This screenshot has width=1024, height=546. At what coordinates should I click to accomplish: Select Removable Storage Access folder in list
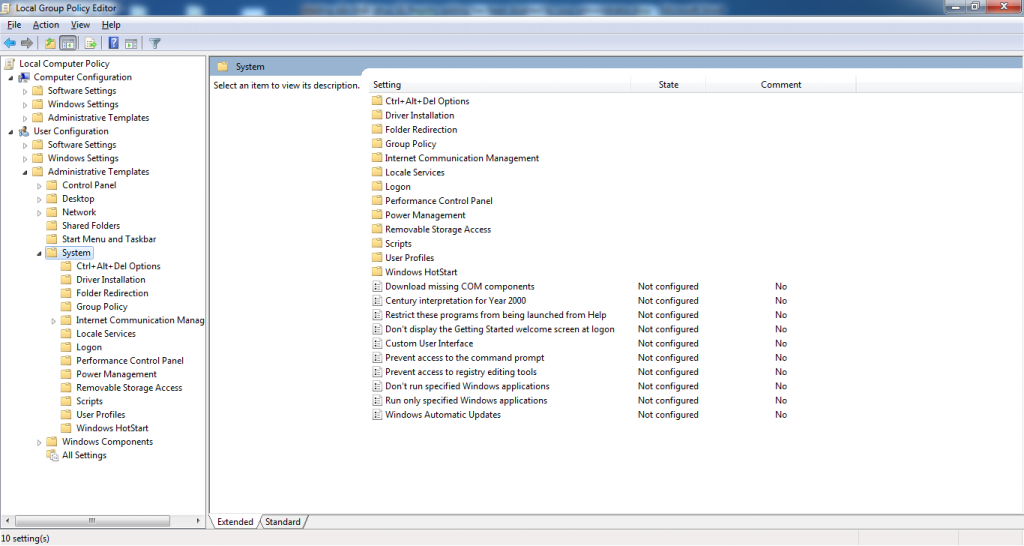pyautogui.click(x=437, y=229)
